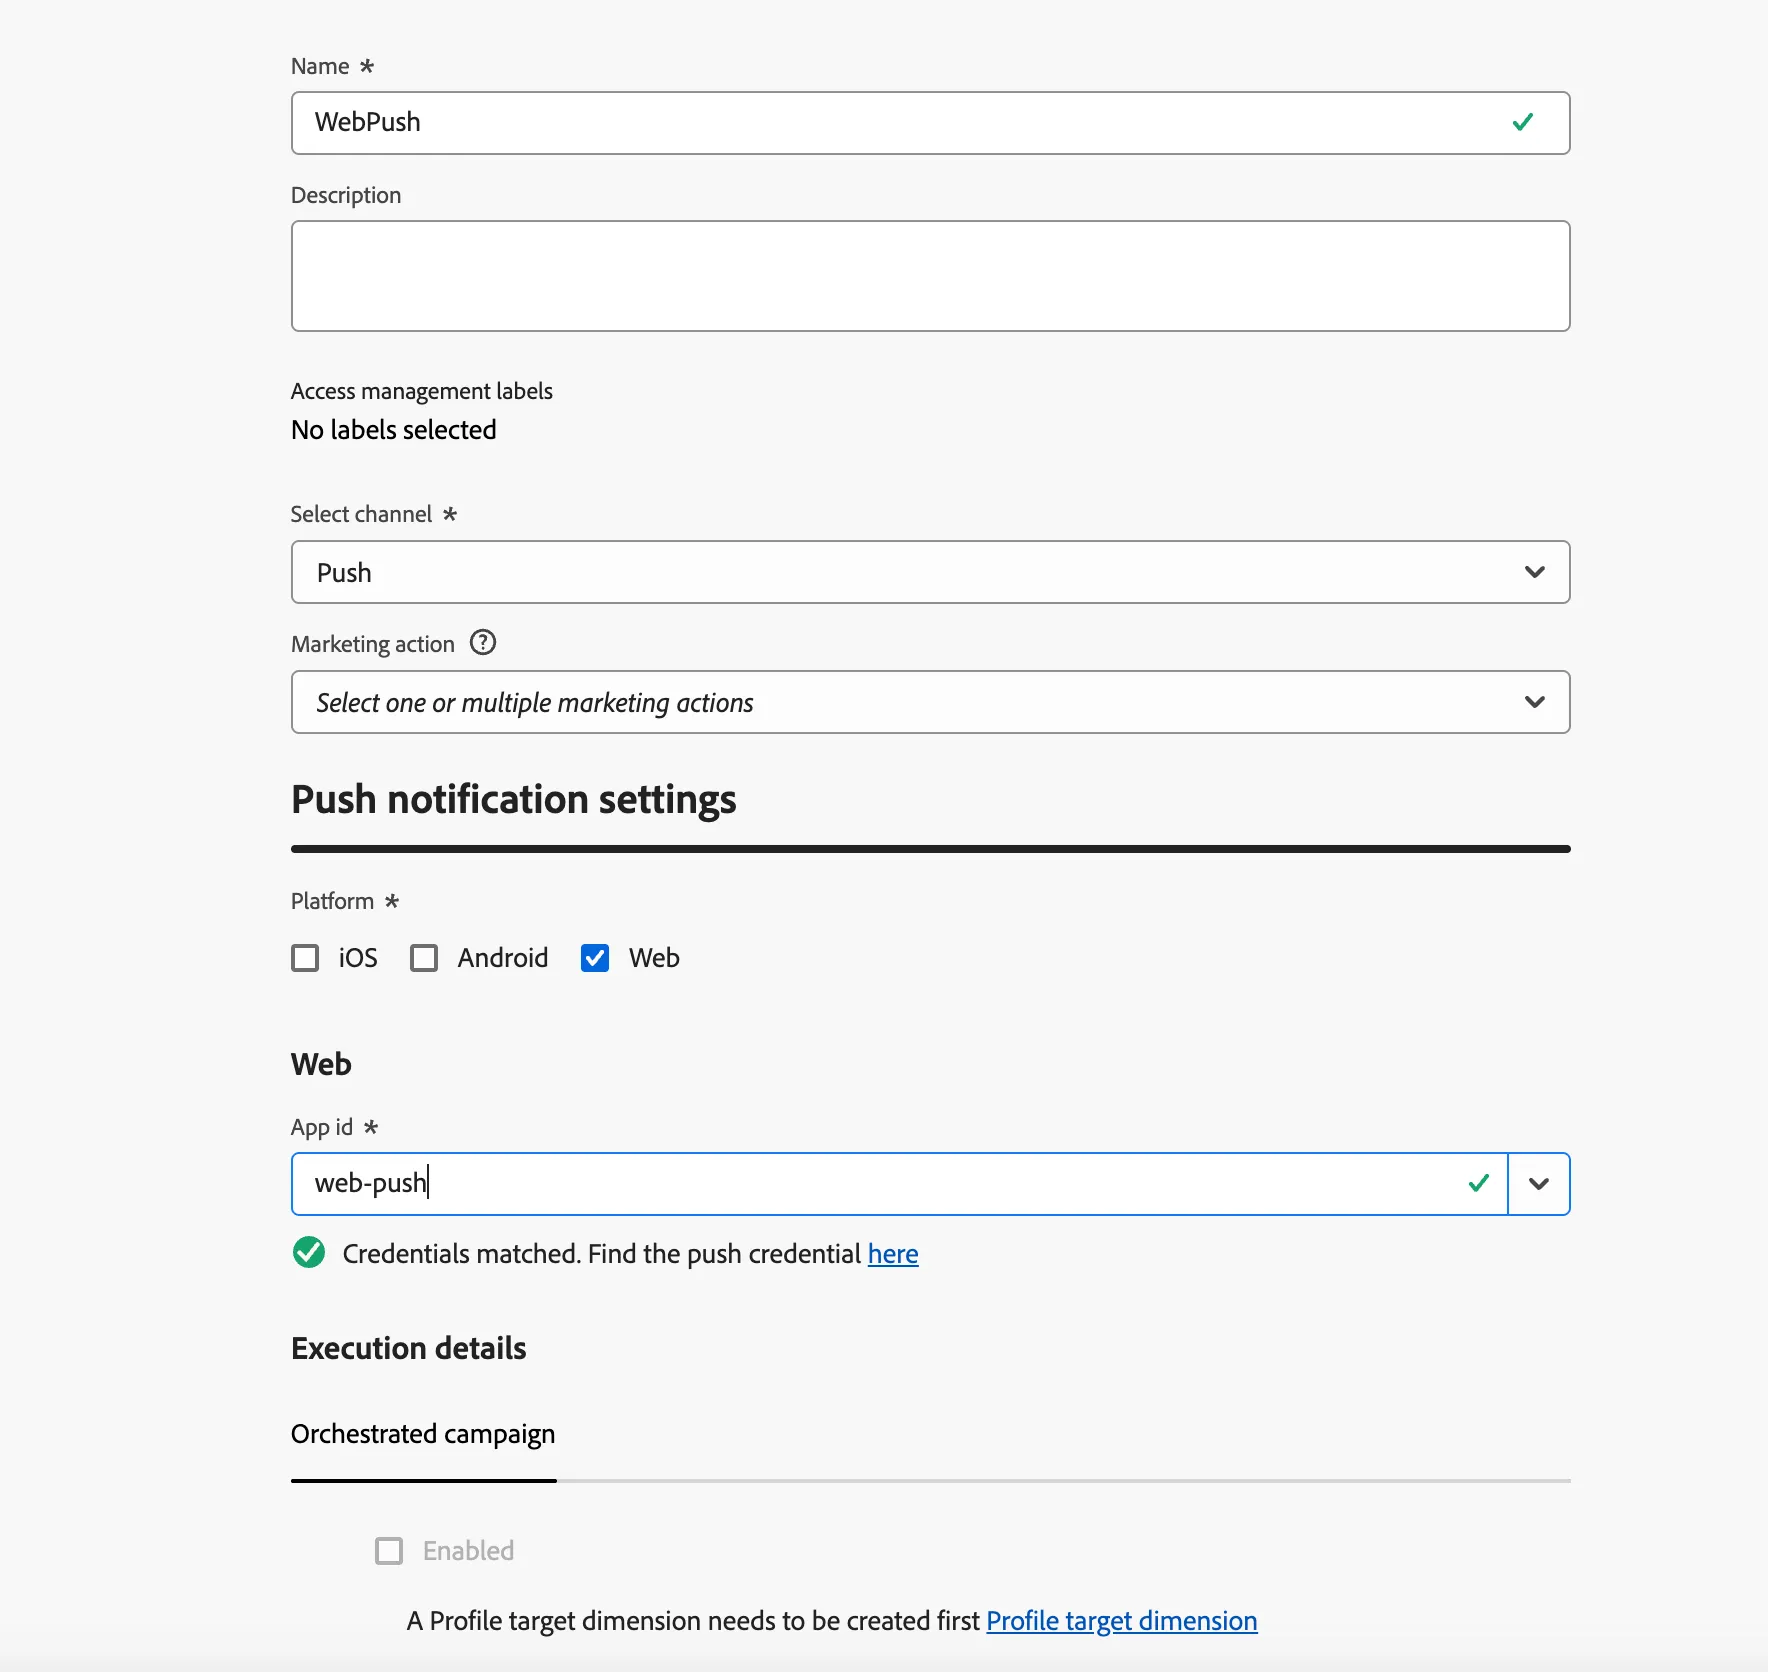Click the 'Execution details' heading

tap(409, 1348)
